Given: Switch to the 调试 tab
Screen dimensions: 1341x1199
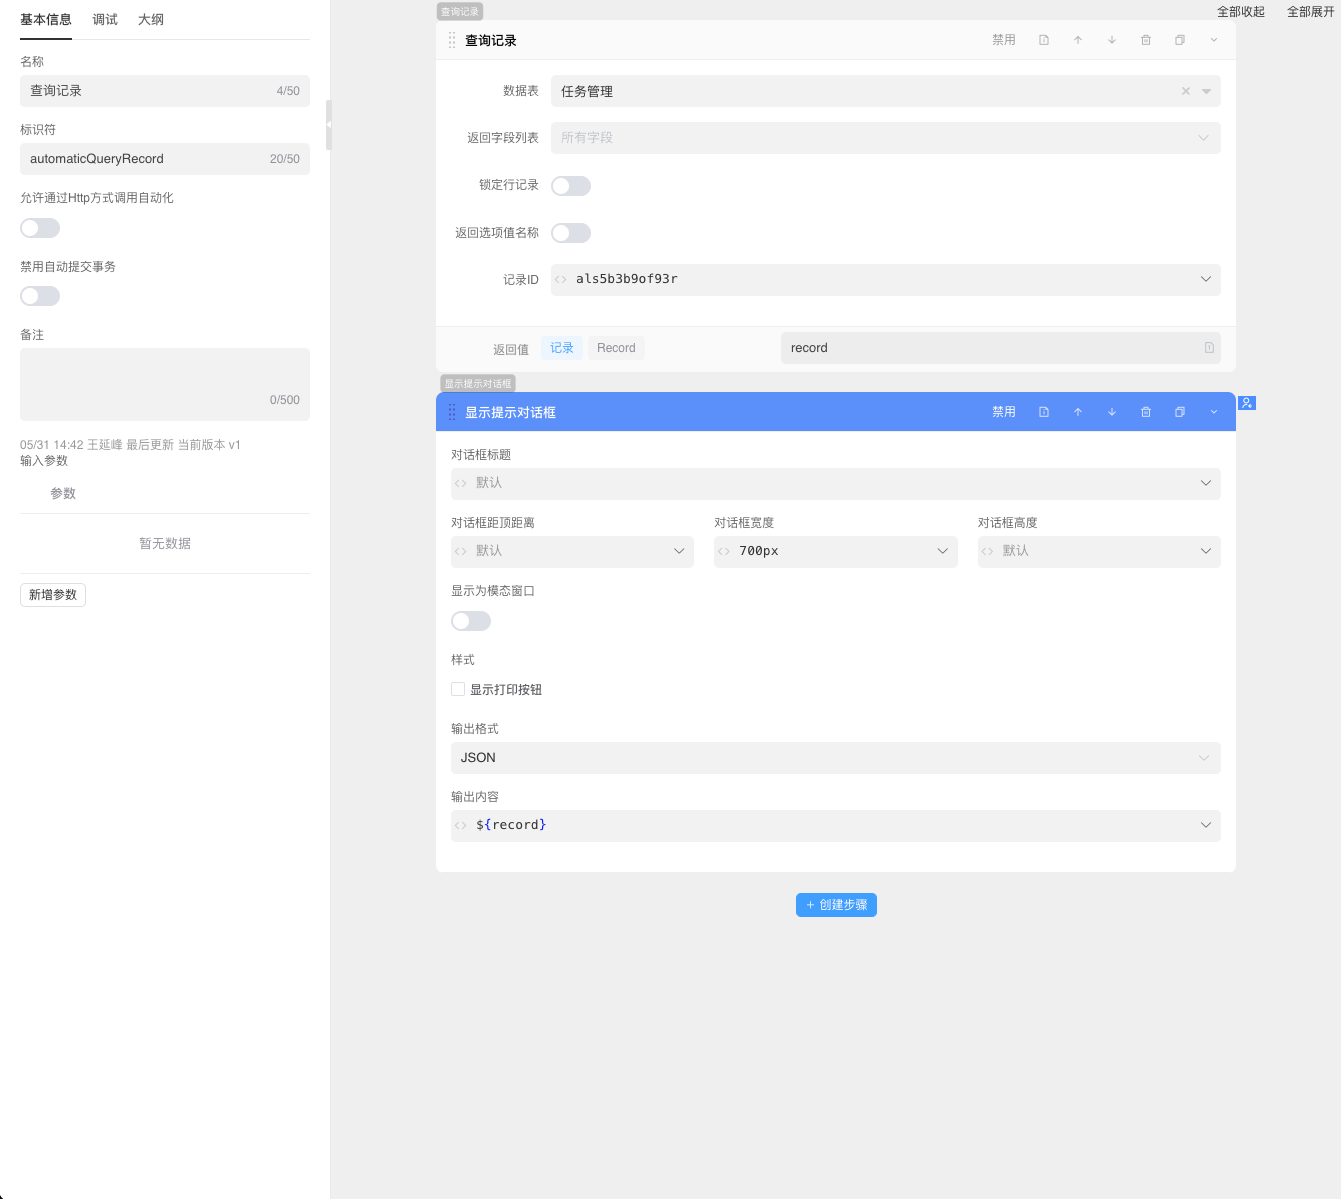Looking at the screenshot, I should tap(105, 19).
